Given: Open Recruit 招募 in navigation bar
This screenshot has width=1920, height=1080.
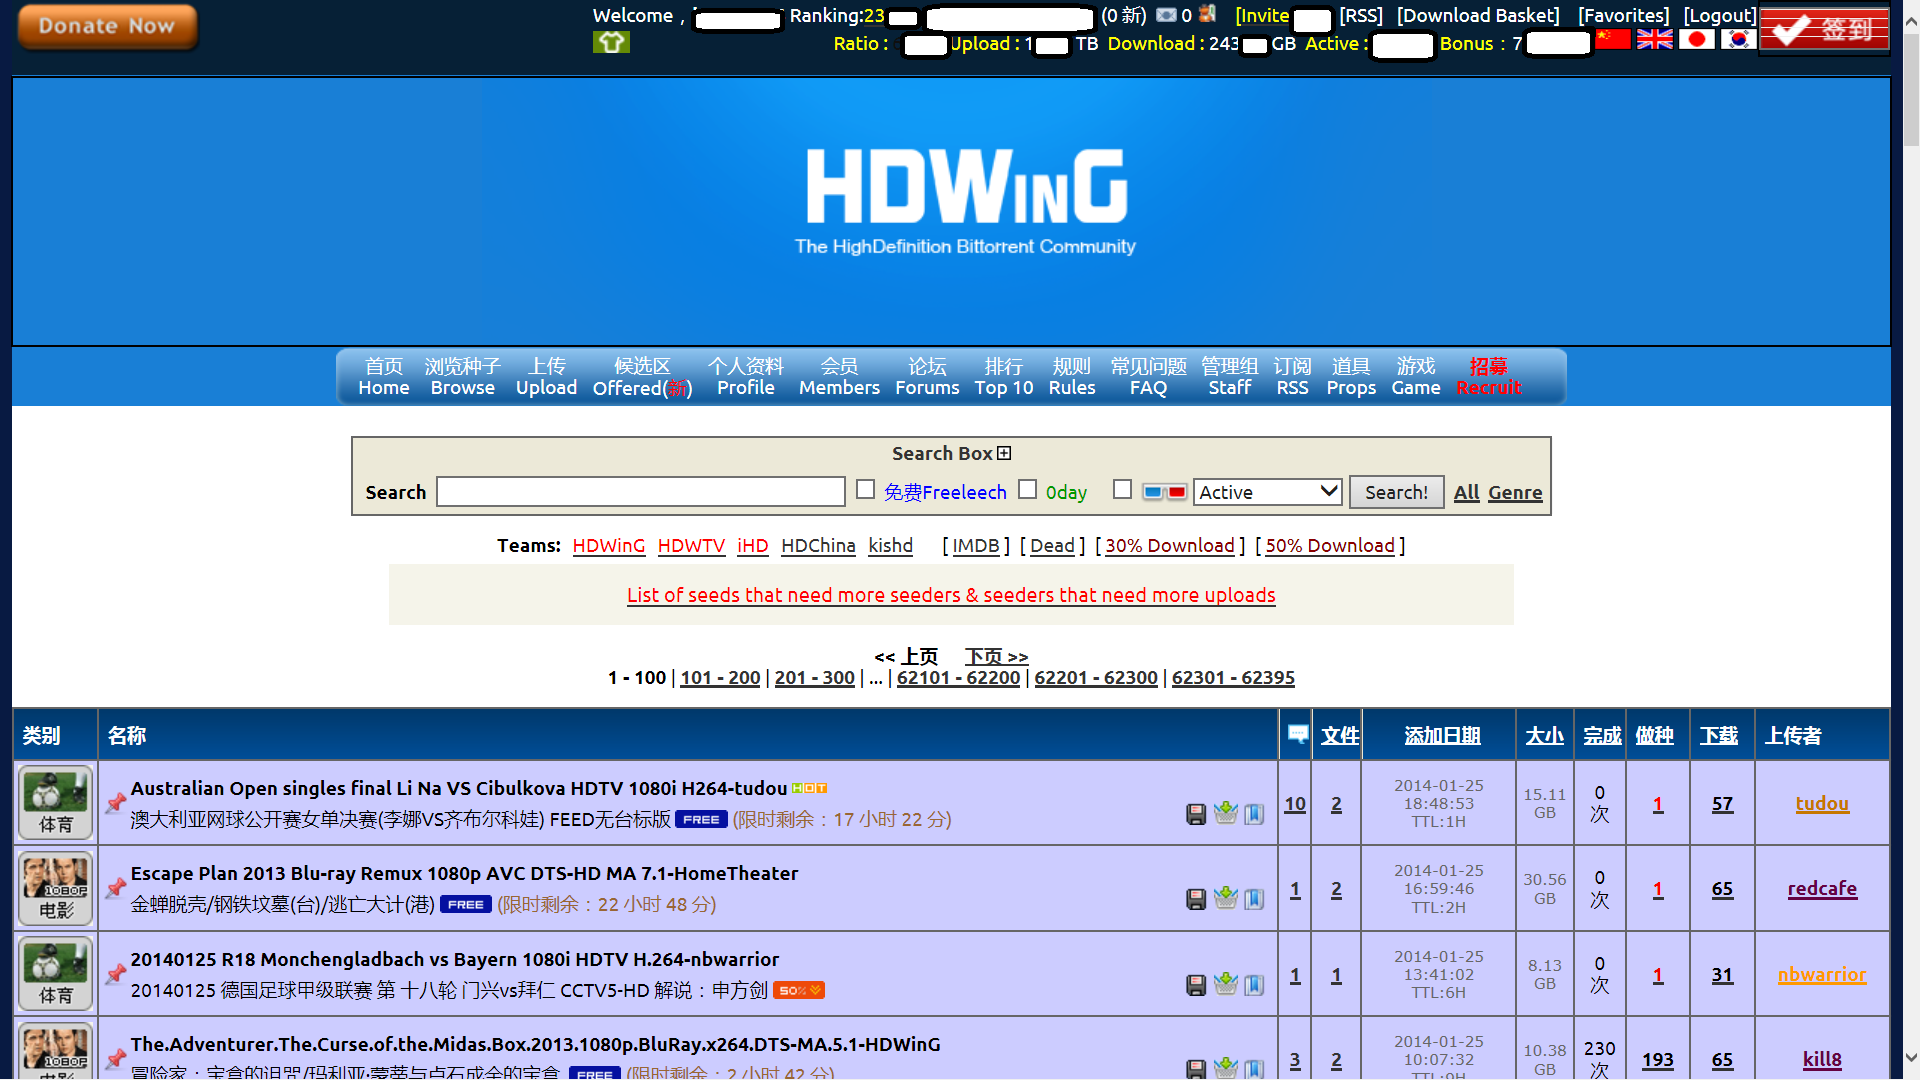Looking at the screenshot, I should 1489,377.
